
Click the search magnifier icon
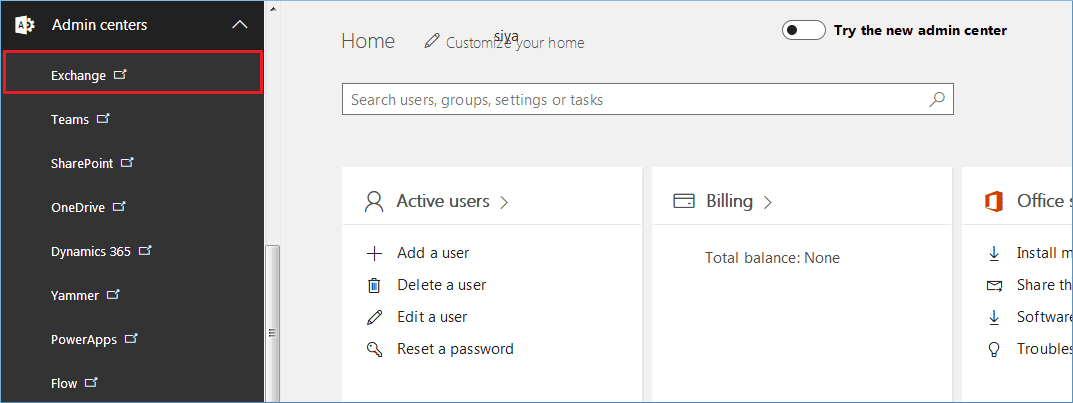(x=937, y=100)
